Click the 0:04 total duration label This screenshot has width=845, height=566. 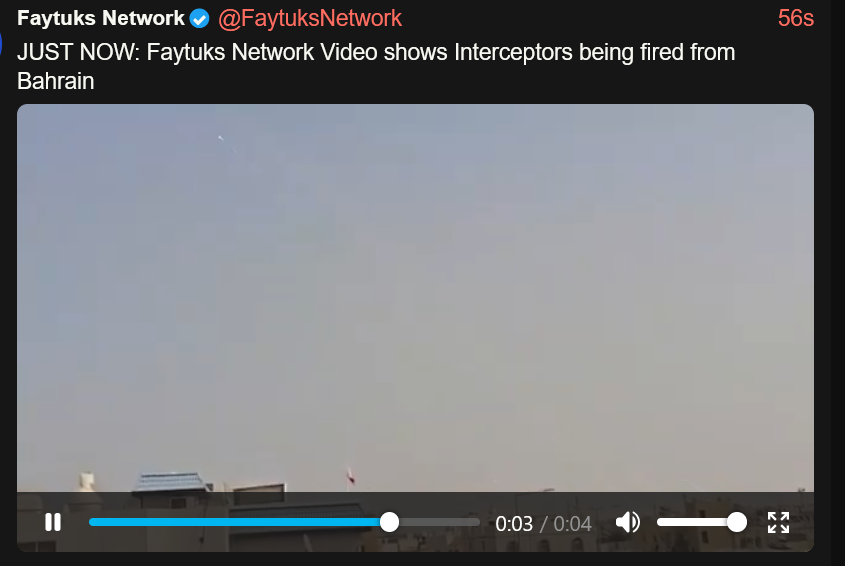(x=572, y=523)
